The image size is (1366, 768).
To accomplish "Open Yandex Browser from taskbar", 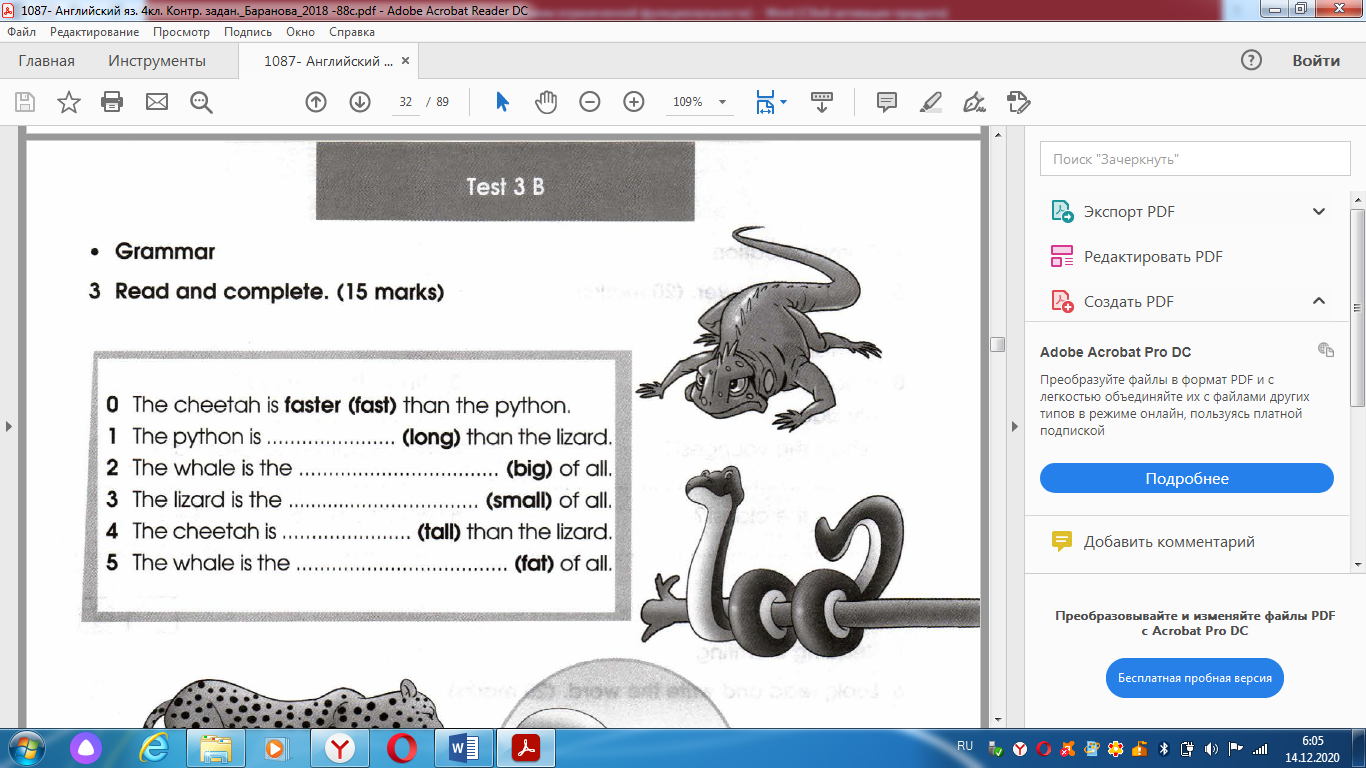I will (341, 747).
